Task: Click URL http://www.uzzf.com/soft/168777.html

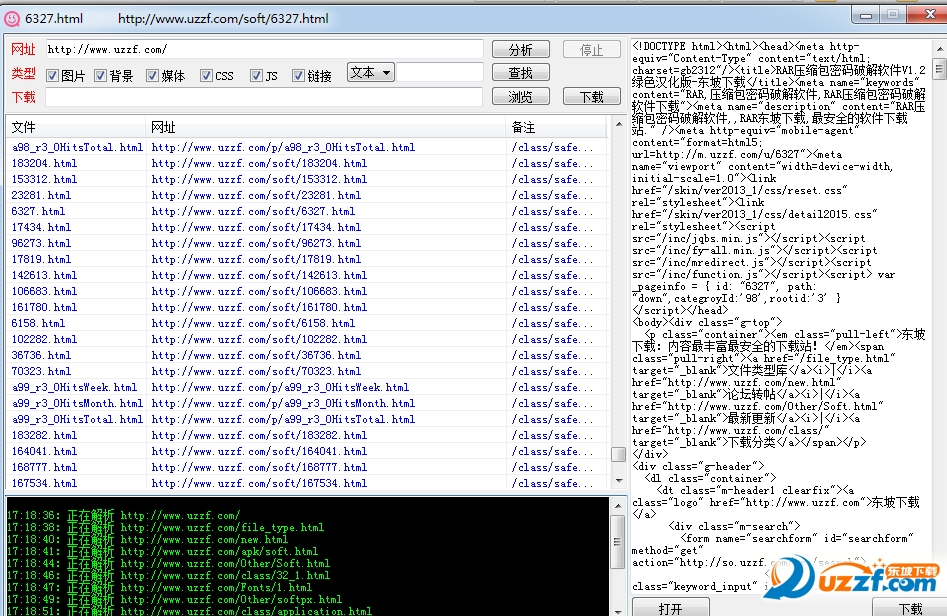Action: (x=259, y=467)
